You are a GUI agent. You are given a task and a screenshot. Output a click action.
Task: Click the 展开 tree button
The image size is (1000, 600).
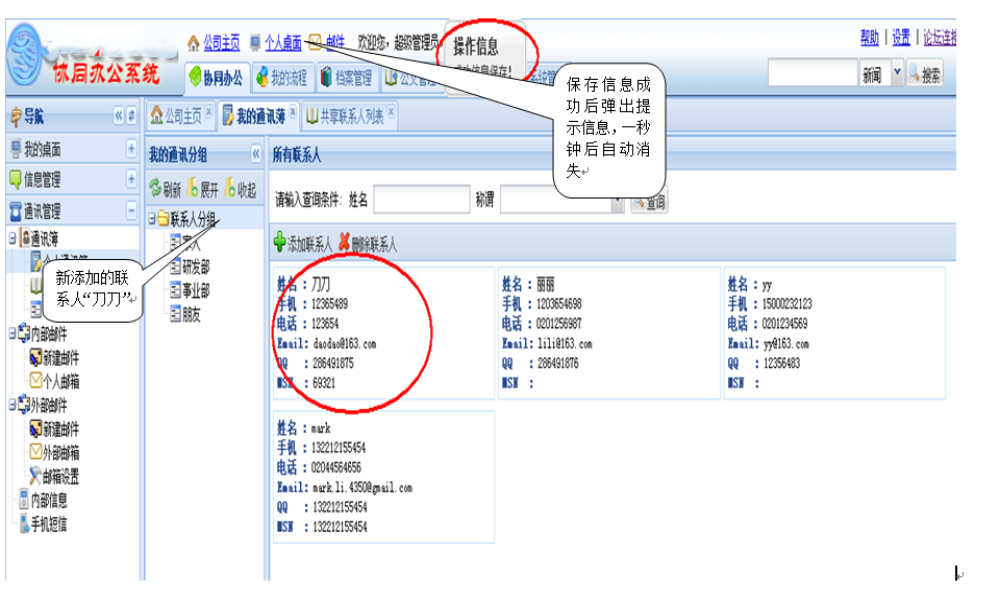point(203,189)
